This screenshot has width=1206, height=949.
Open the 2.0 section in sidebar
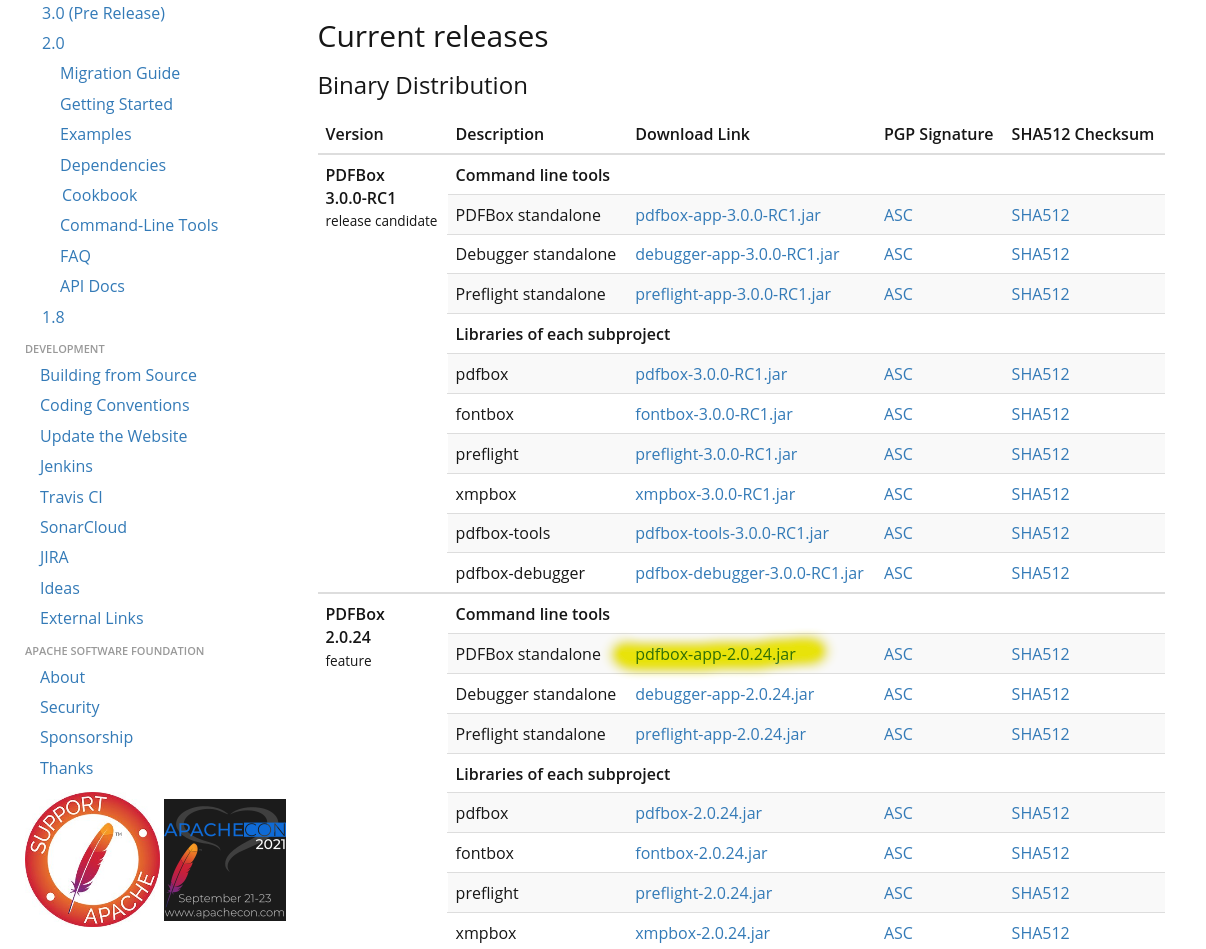53,43
